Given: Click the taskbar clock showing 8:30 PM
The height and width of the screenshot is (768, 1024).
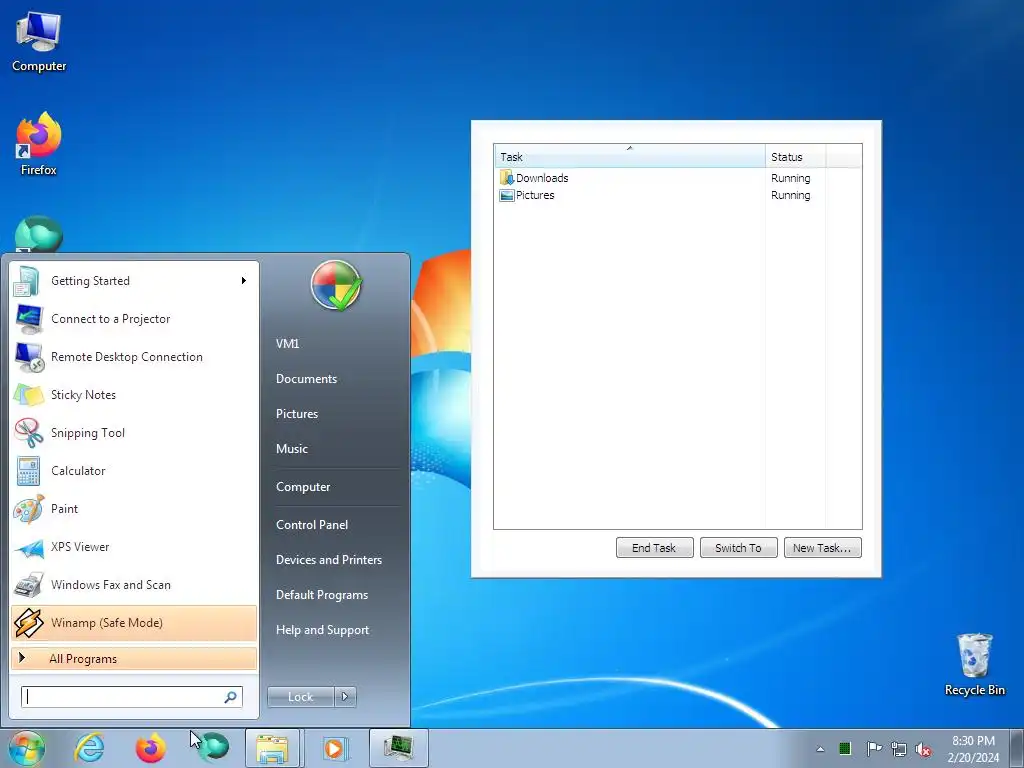Looking at the screenshot, I should [973, 749].
